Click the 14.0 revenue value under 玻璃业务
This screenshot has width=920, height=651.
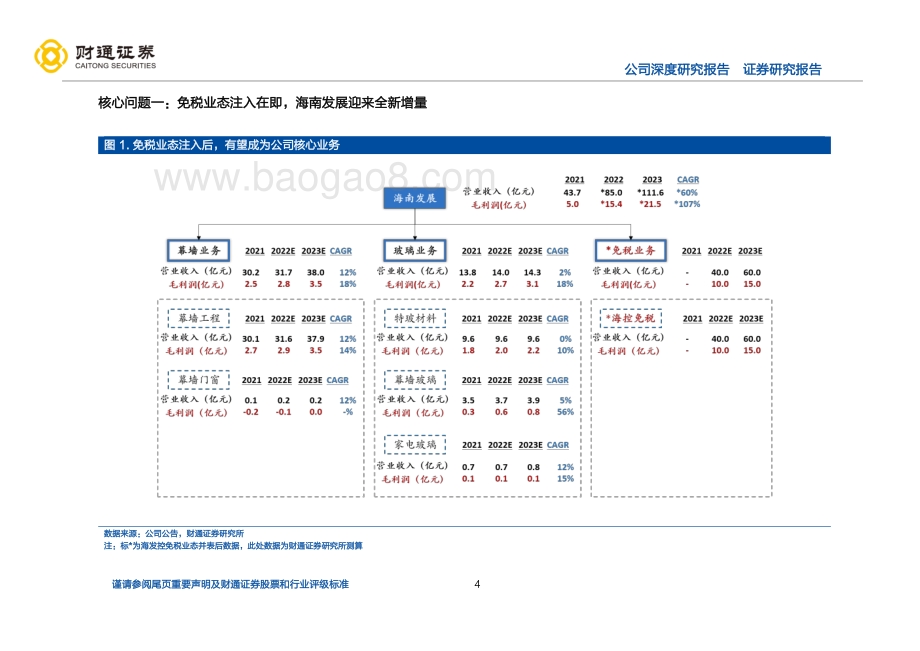click(x=500, y=272)
